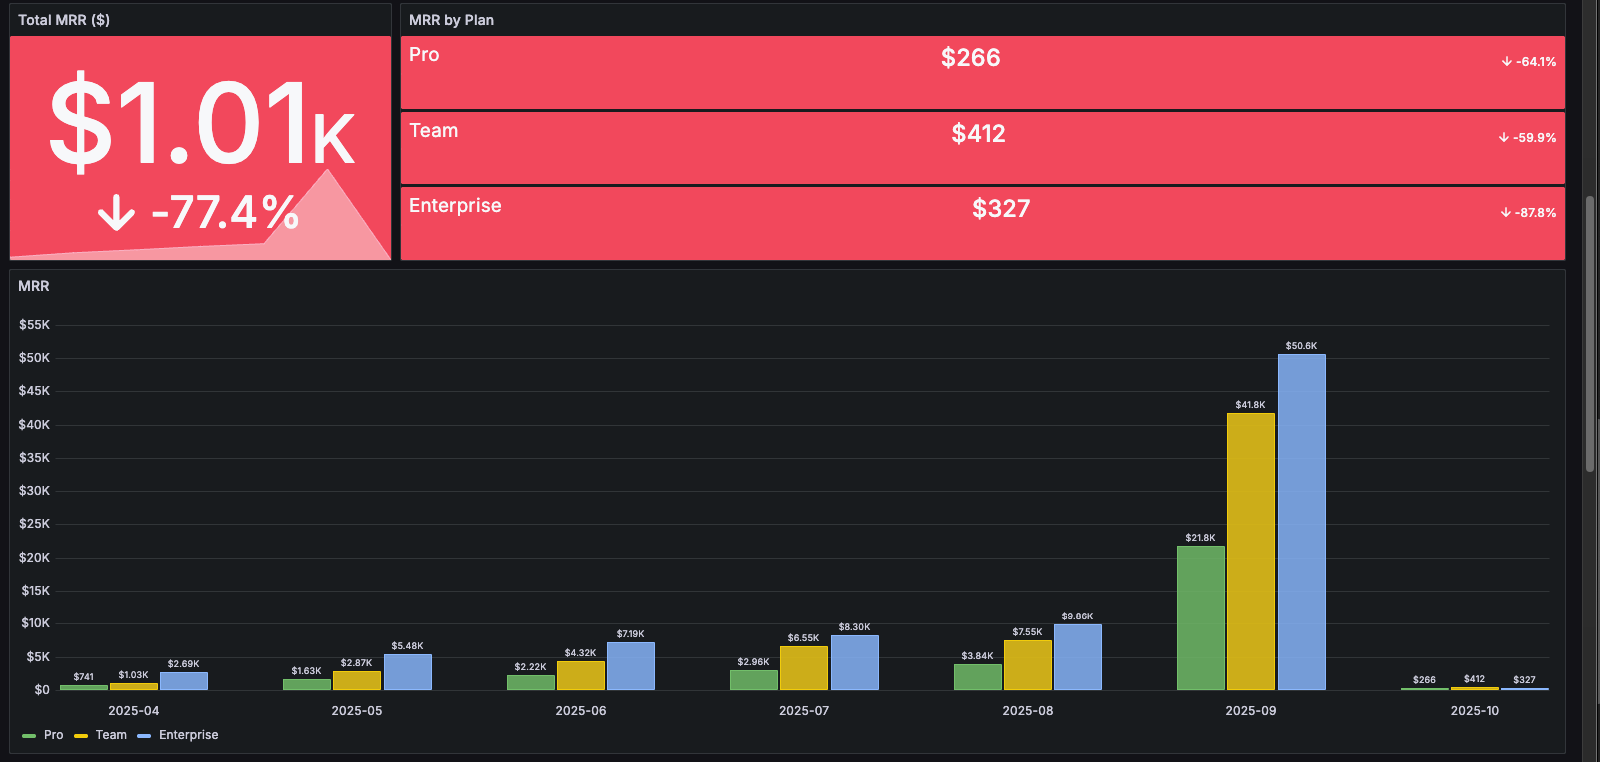Select the Pro row label in MRR by Plan
1600x762 pixels.
click(424, 55)
